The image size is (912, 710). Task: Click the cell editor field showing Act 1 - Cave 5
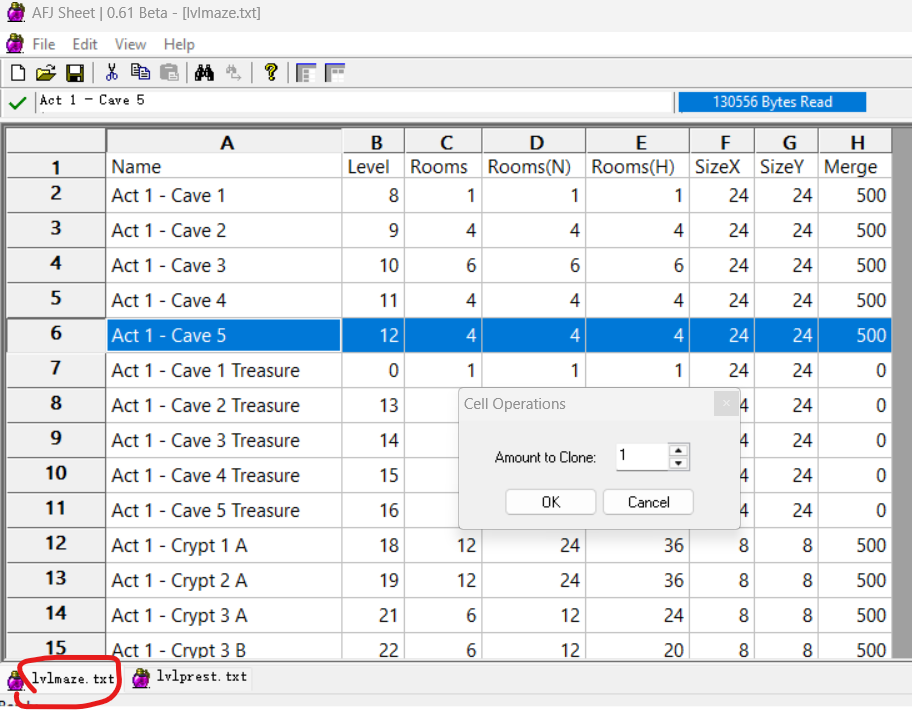tap(355, 101)
